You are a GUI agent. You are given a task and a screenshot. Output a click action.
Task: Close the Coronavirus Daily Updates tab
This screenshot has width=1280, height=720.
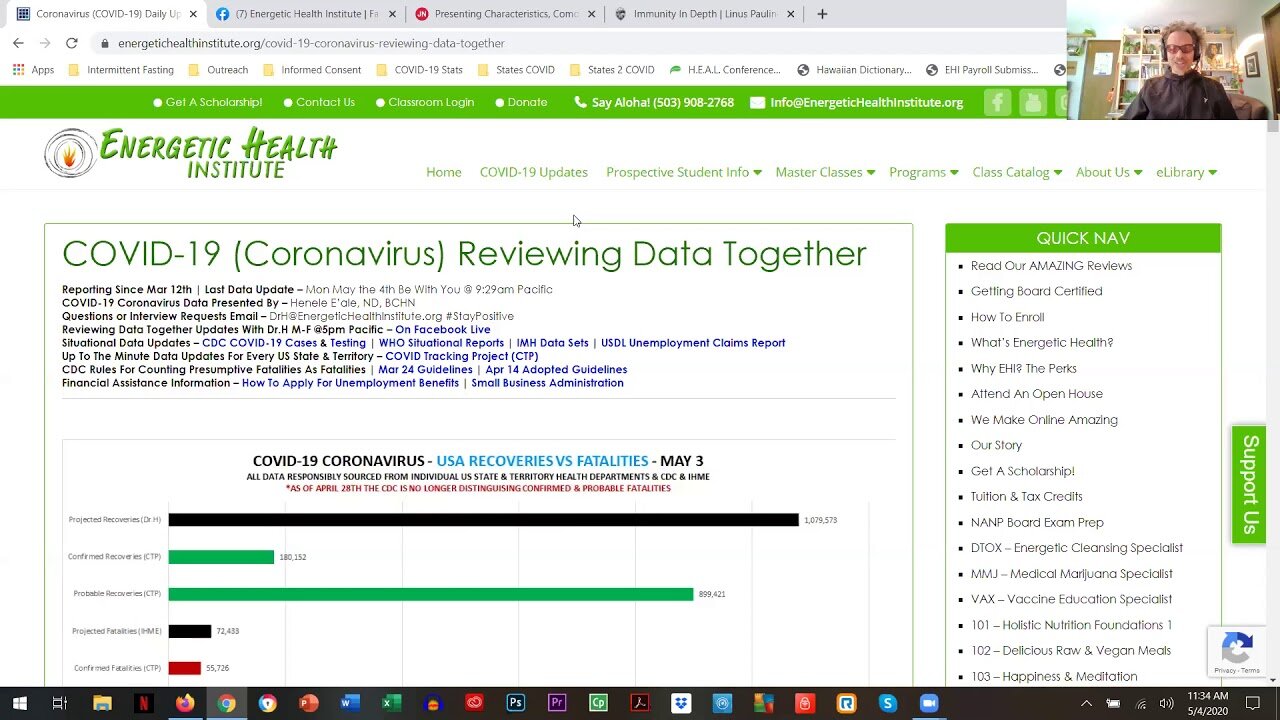pos(193,14)
